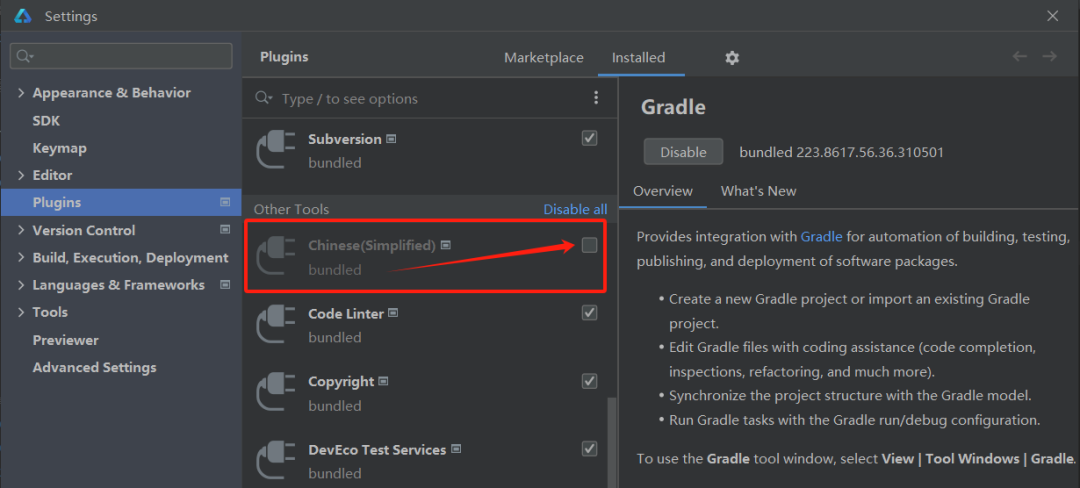Expand the Version Control node
1080x488 pixels.
[21, 231]
